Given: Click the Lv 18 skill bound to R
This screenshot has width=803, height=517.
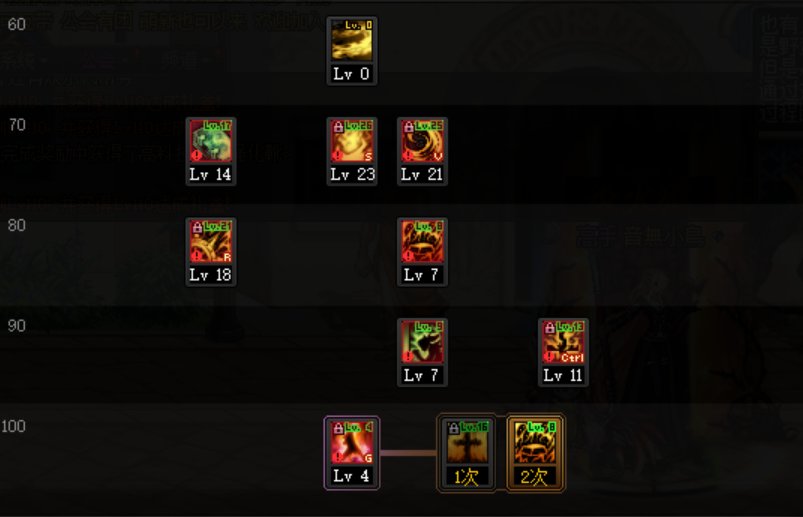Looking at the screenshot, I should [210, 241].
